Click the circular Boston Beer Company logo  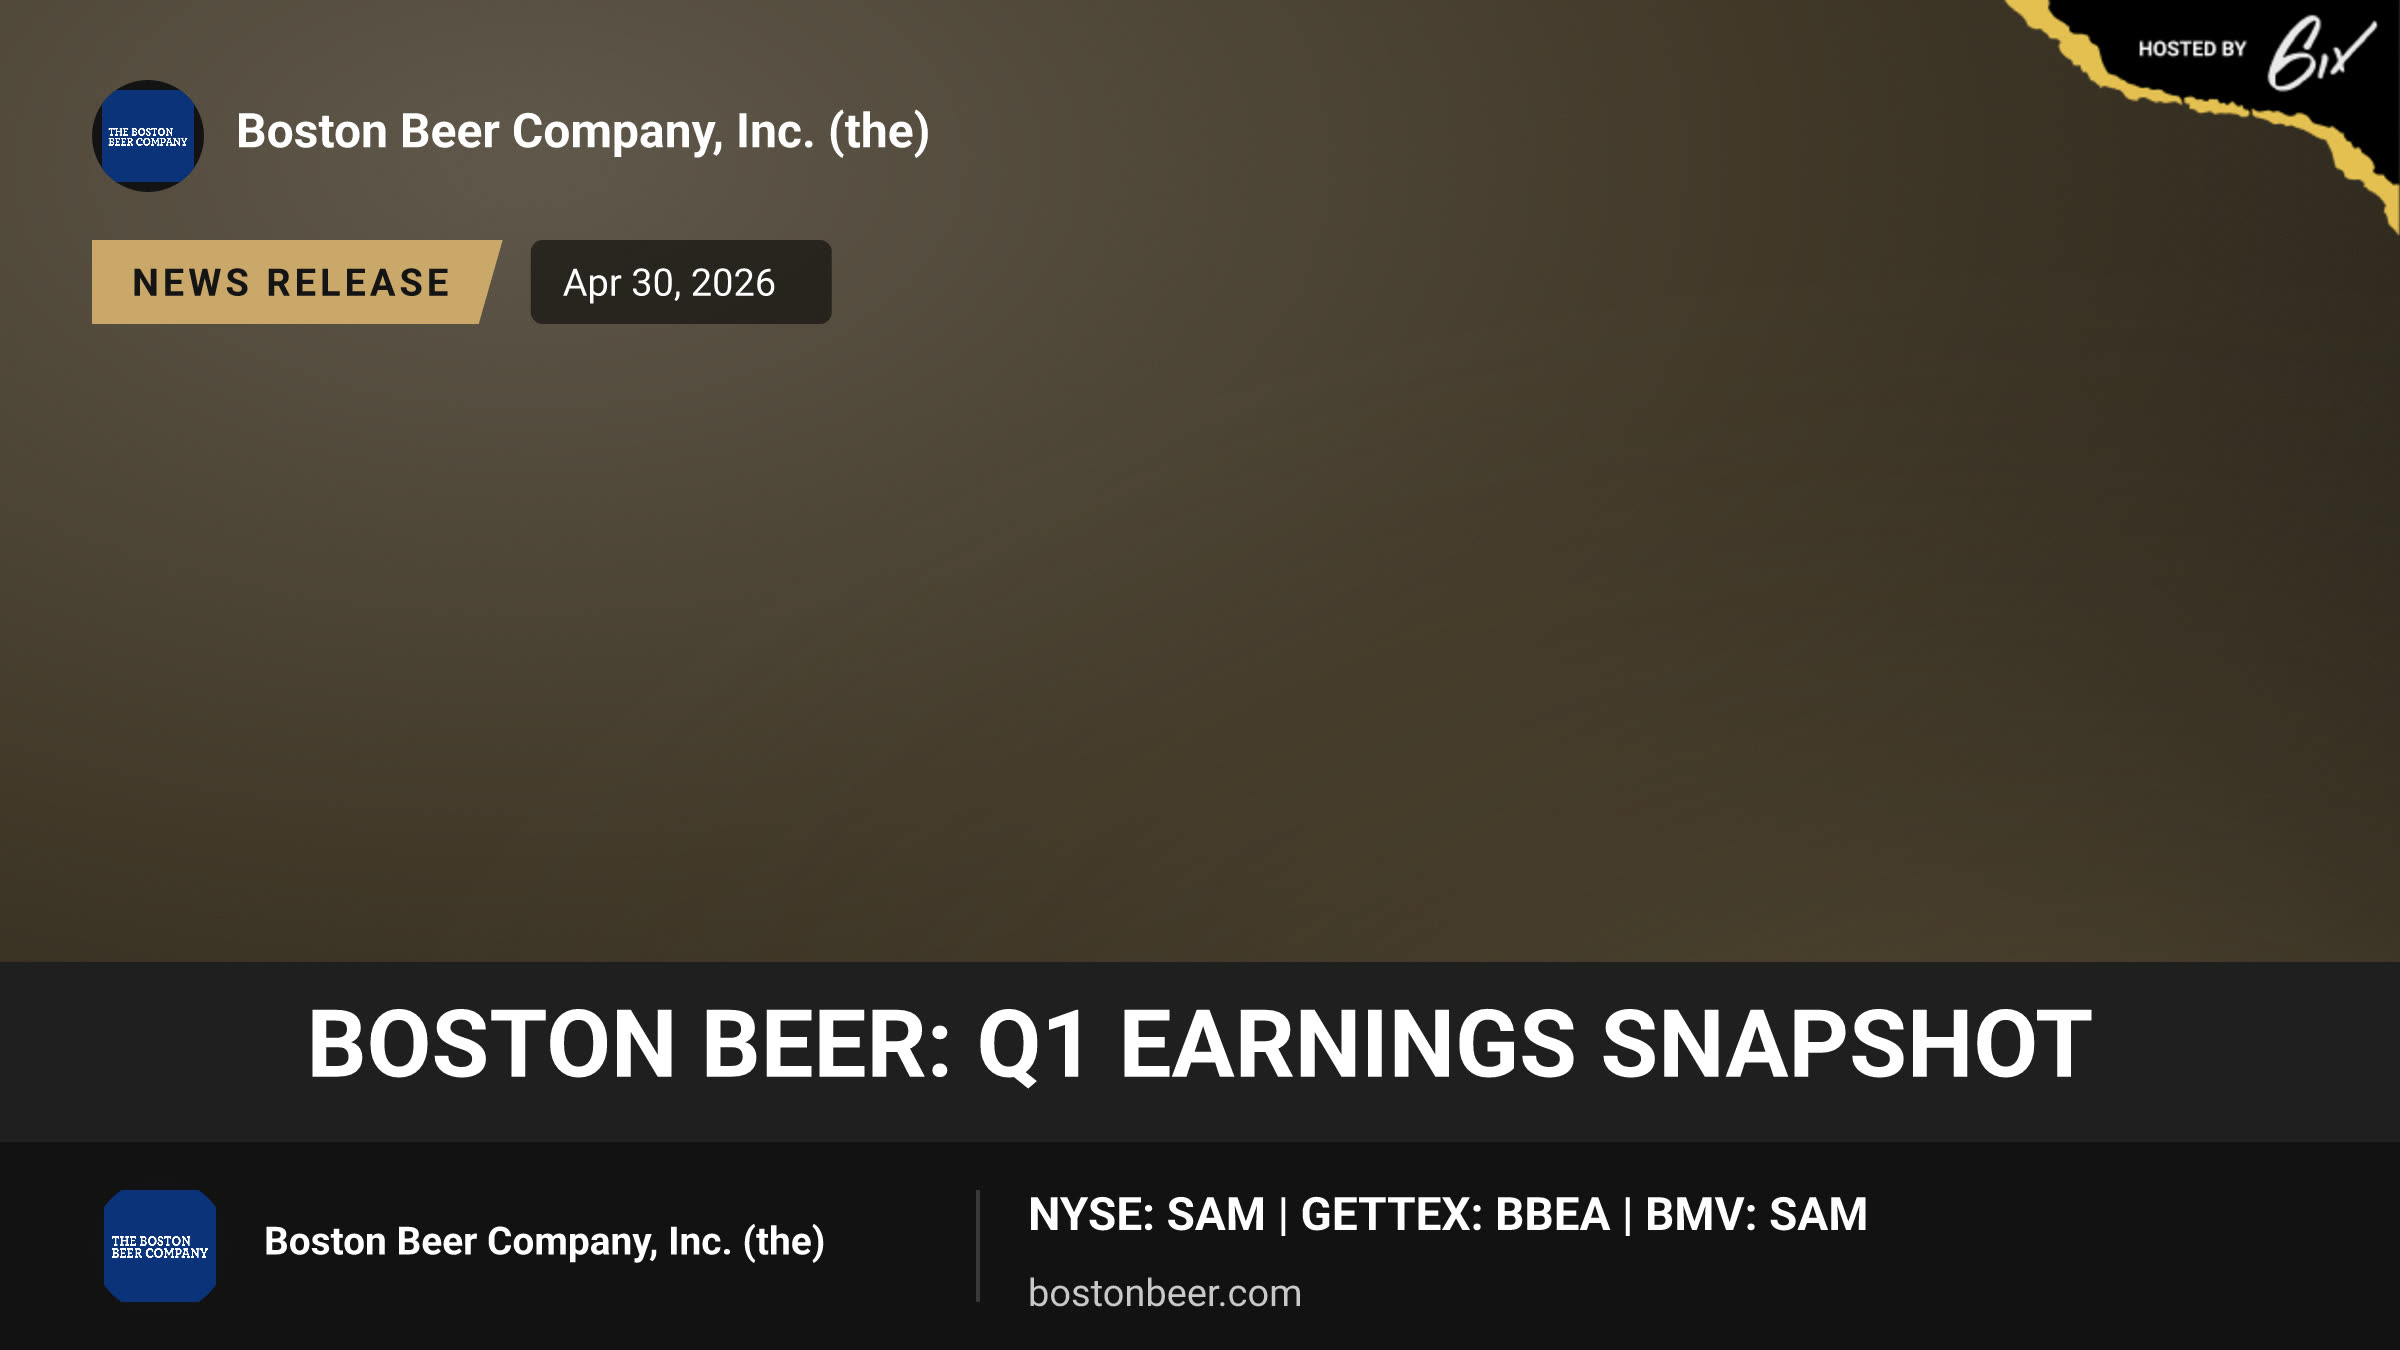click(x=148, y=136)
